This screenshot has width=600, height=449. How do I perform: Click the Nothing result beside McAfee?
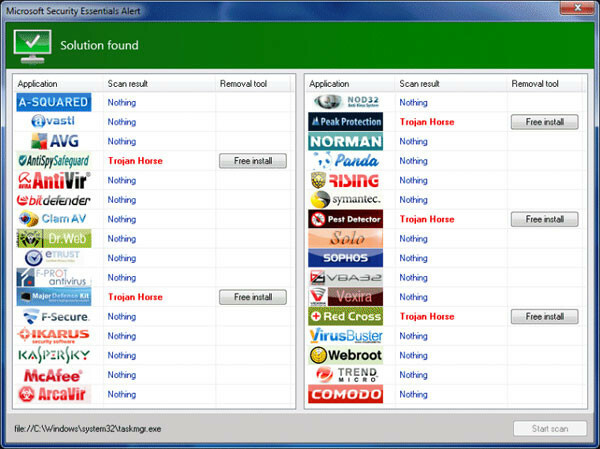coord(122,375)
